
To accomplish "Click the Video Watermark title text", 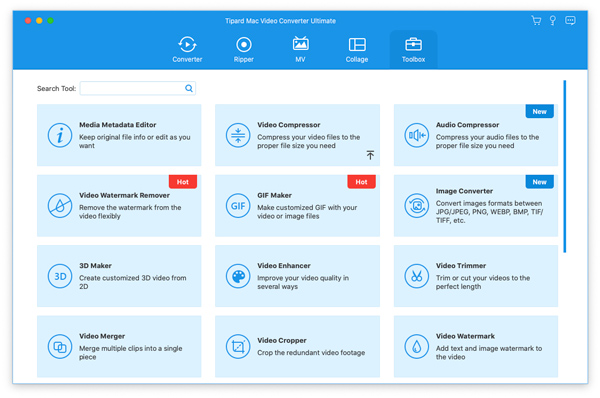I will [x=465, y=336].
